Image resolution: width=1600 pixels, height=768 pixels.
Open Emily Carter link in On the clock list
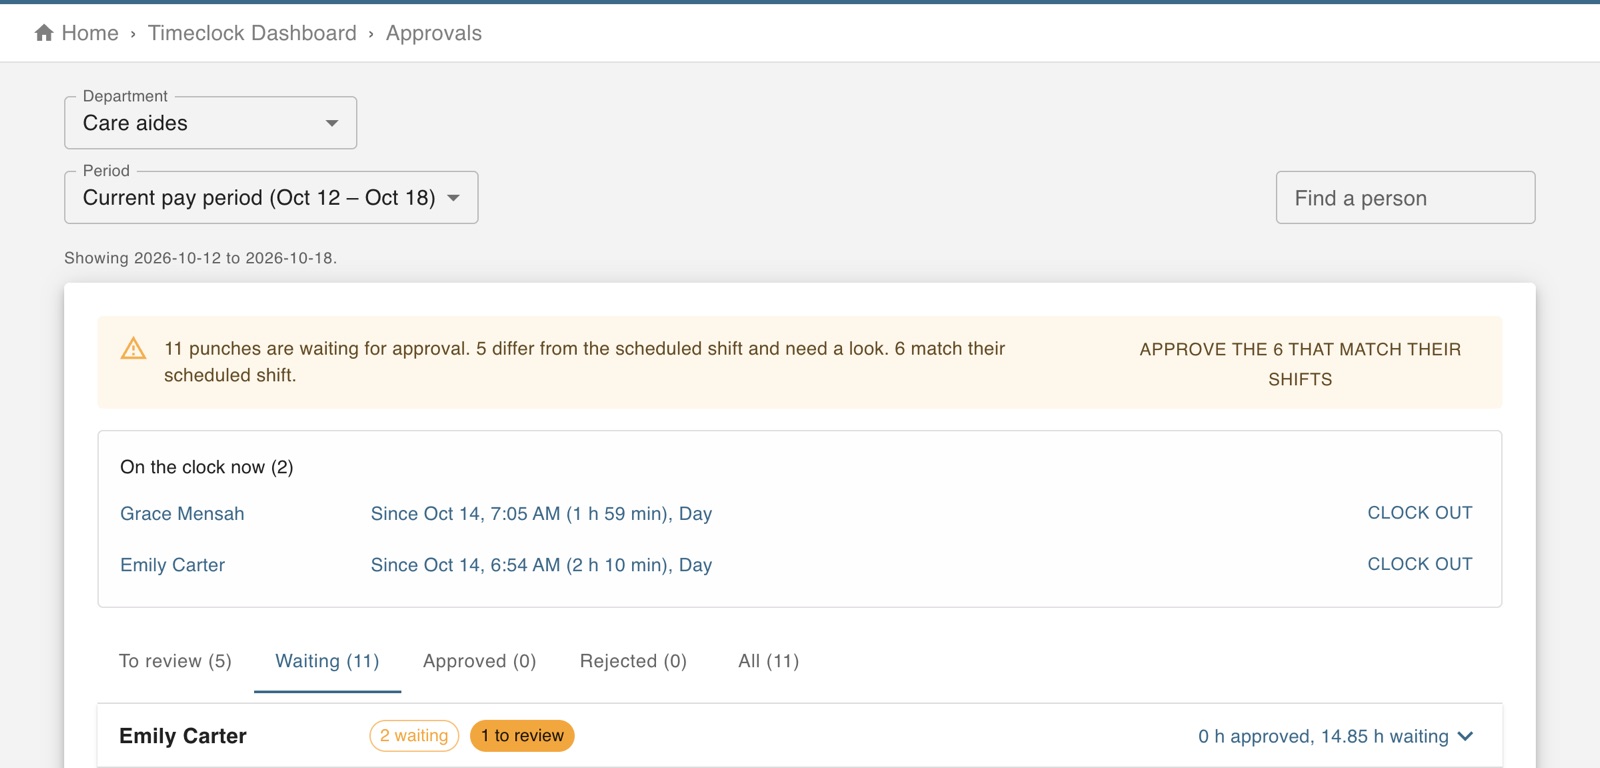[x=172, y=565]
